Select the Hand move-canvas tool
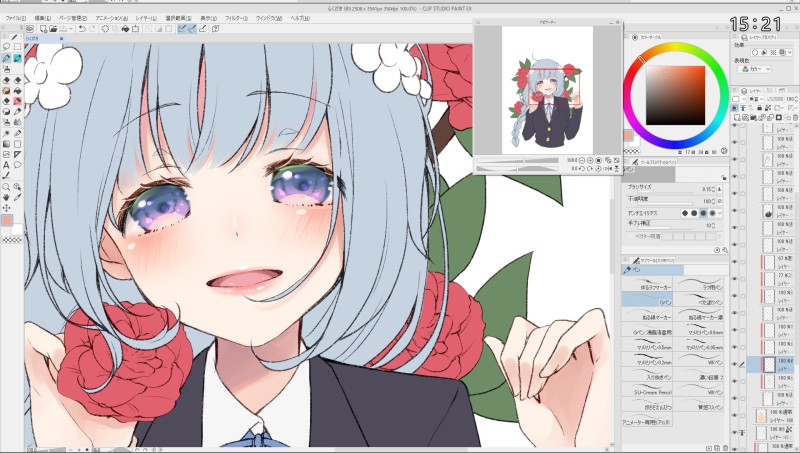 tap(6, 197)
